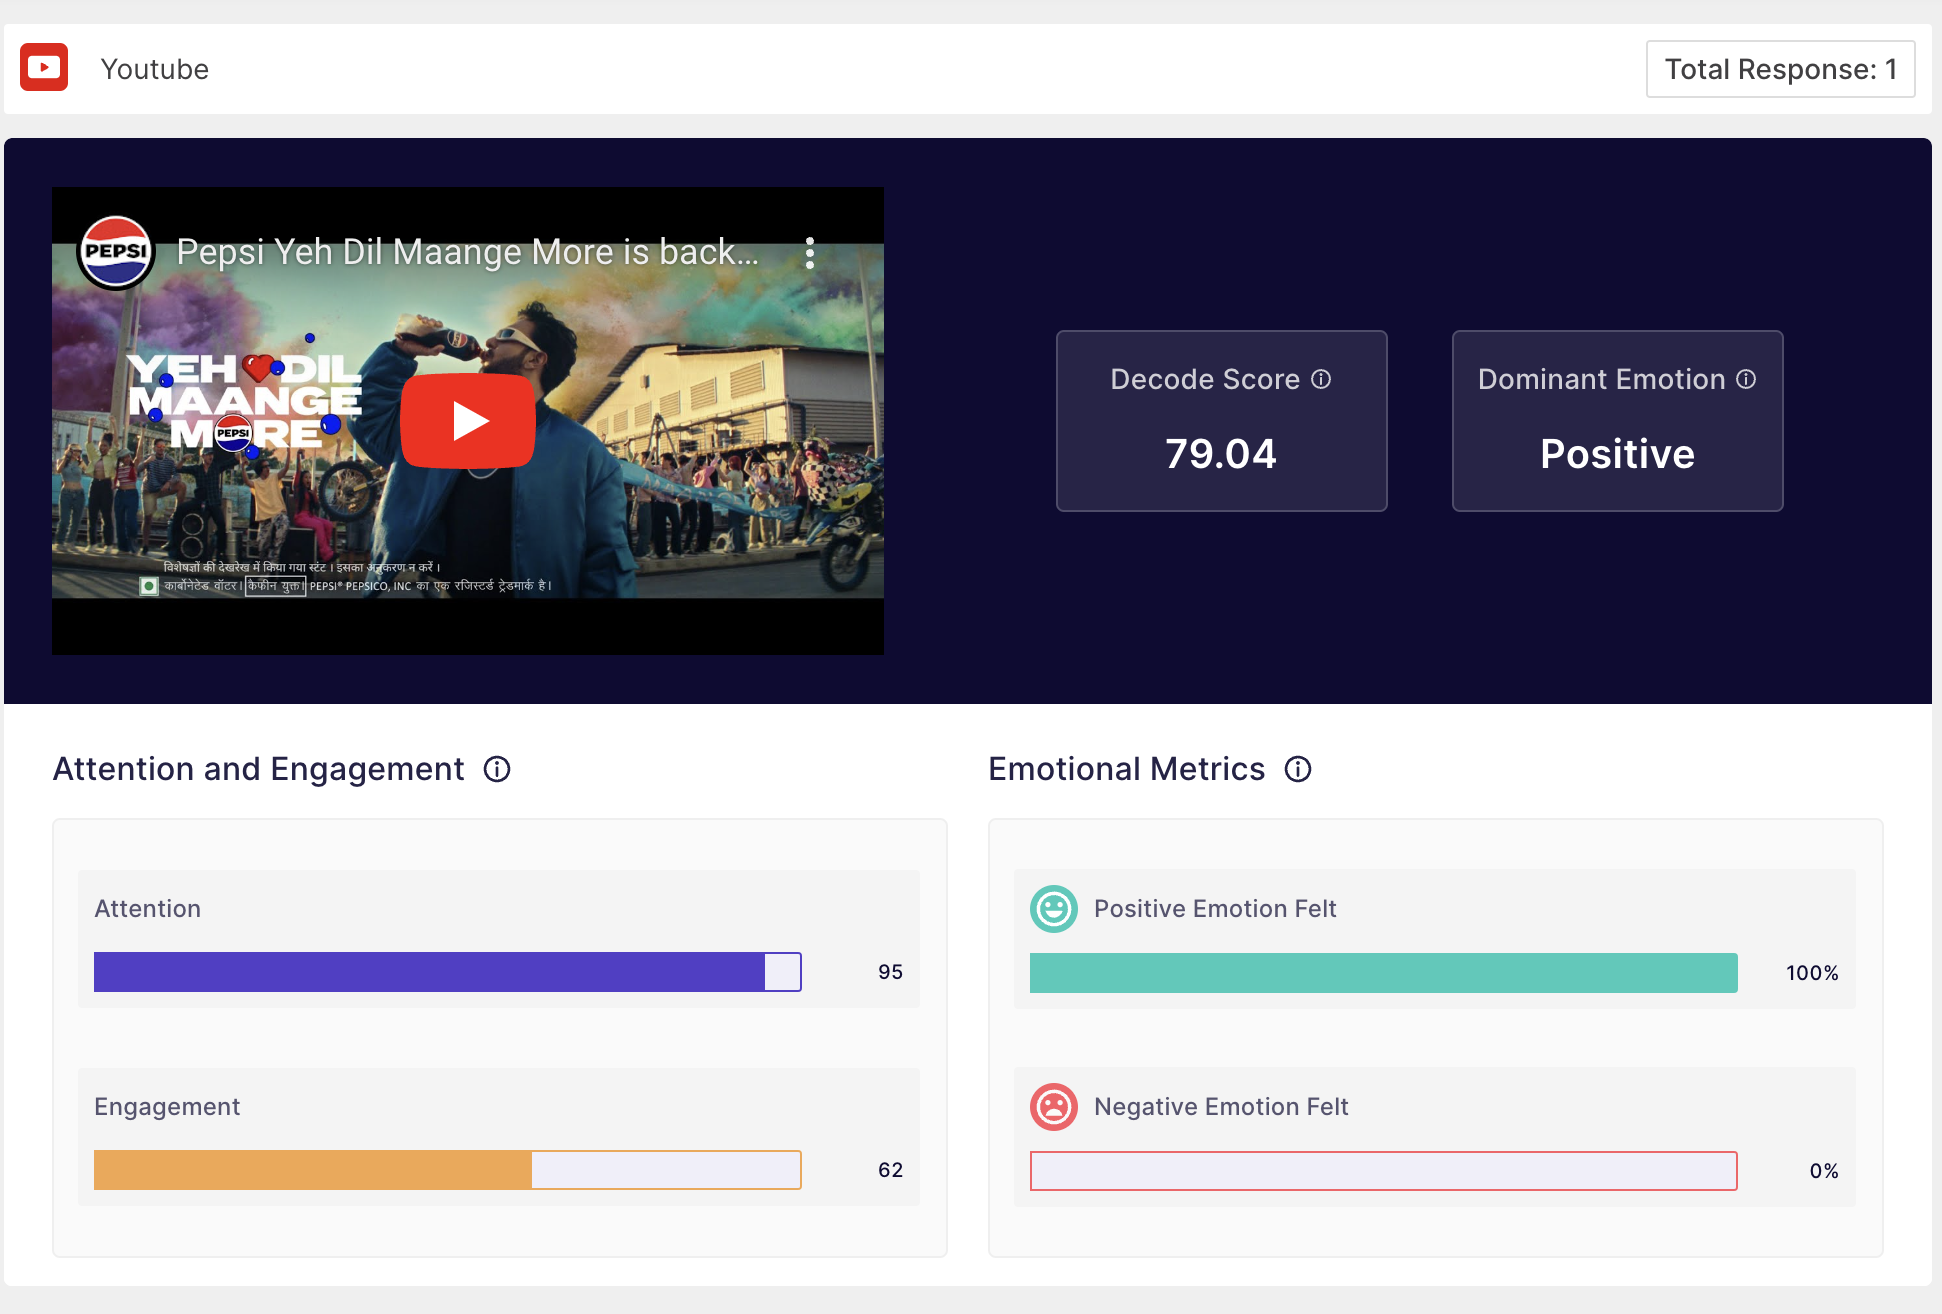Select the Decode Score value 79.04
1942x1314 pixels.
tap(1221, 454)
